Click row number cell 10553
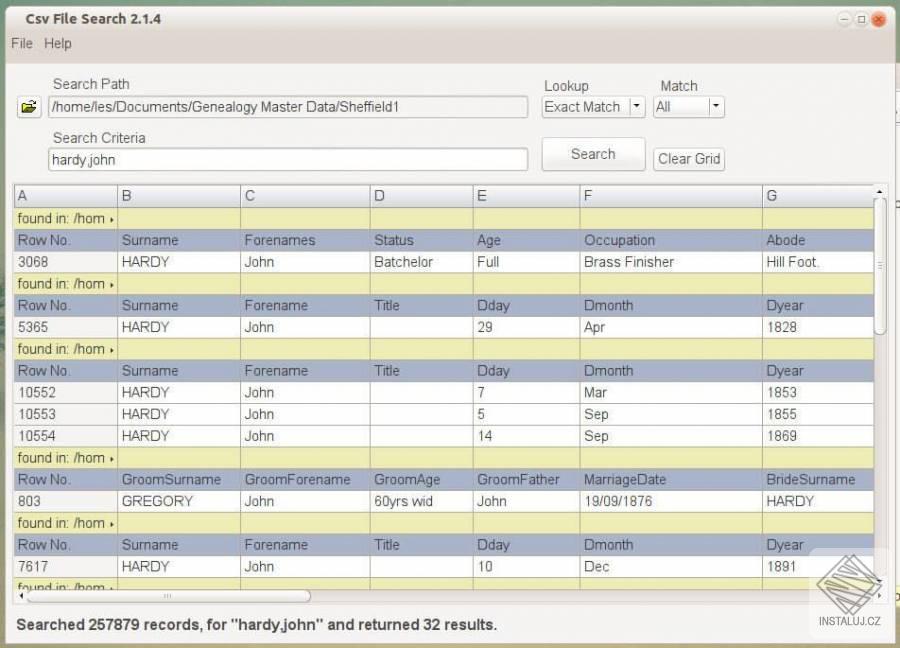 tap(65, 414)
